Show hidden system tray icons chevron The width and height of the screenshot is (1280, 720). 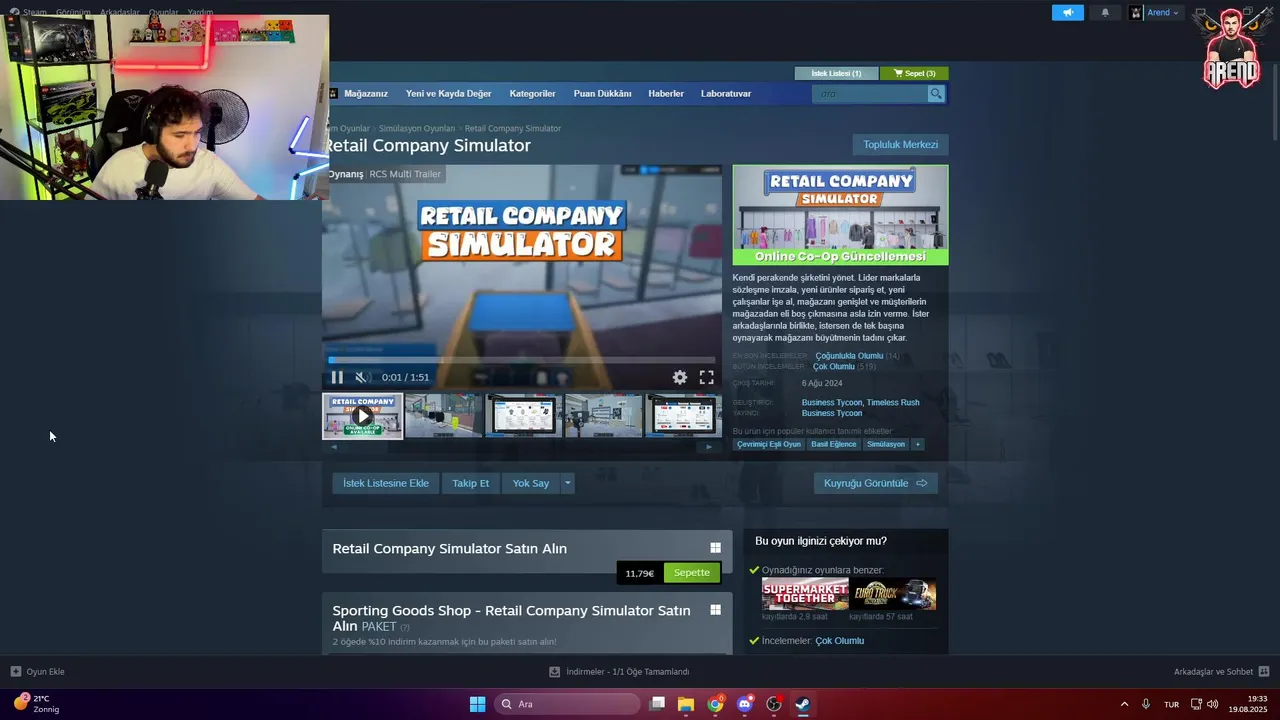(1124, 704)
